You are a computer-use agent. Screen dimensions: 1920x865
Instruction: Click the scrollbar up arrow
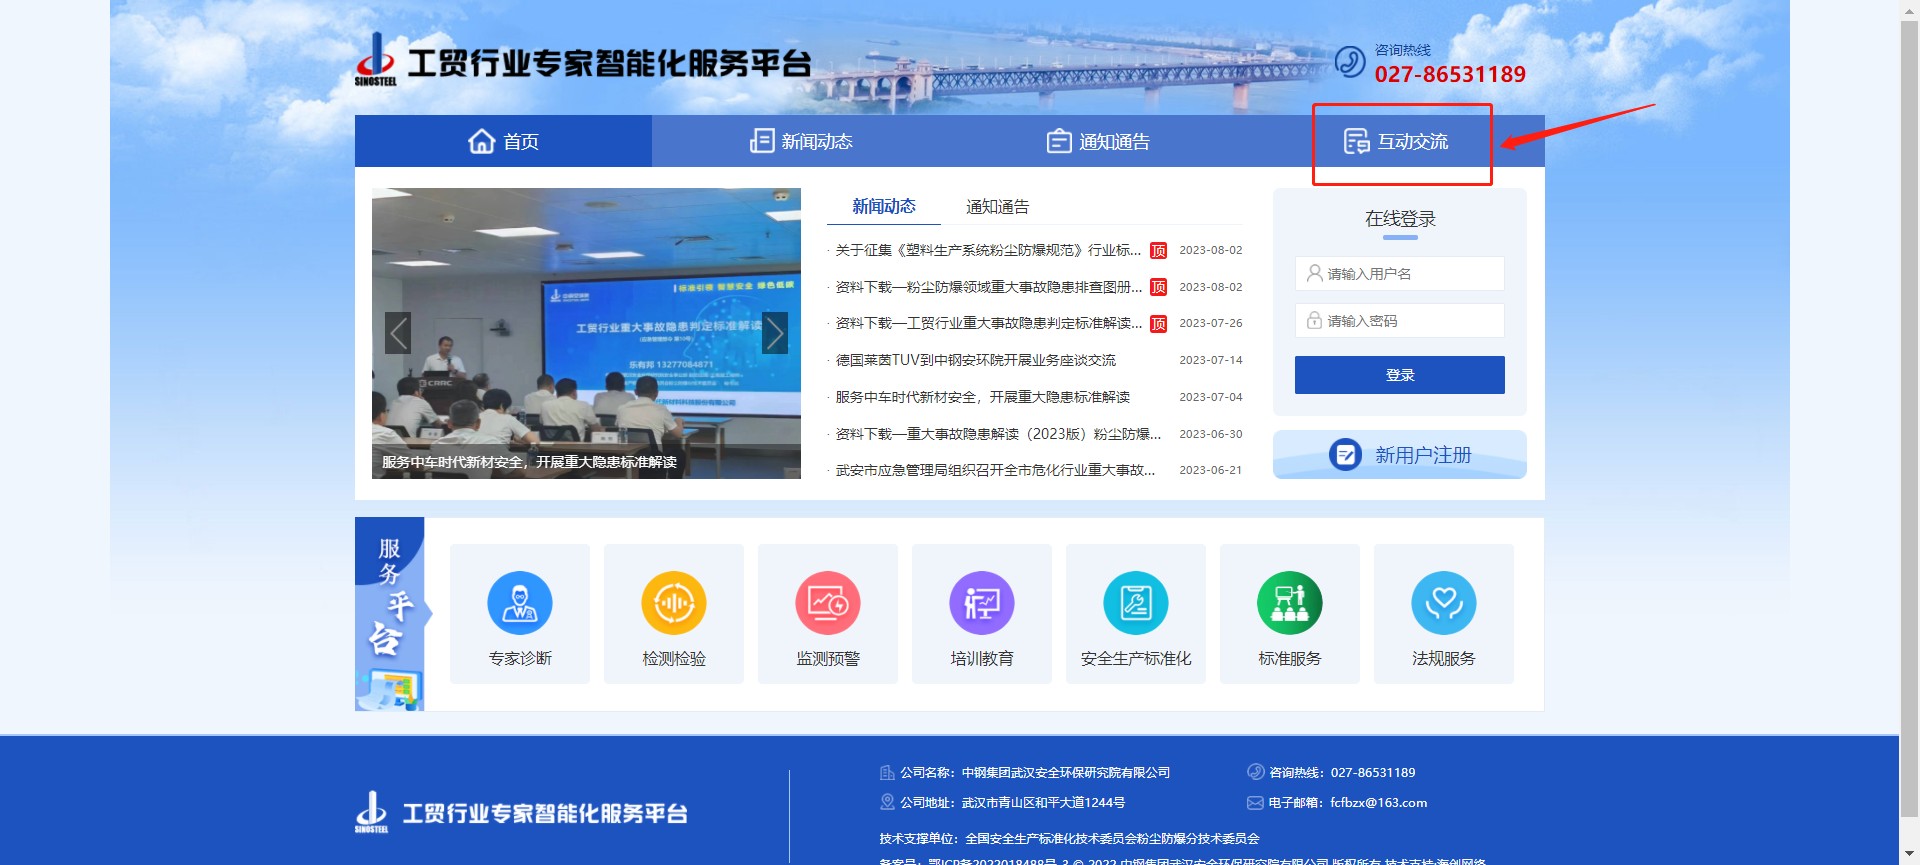[x=1909, y=8]
